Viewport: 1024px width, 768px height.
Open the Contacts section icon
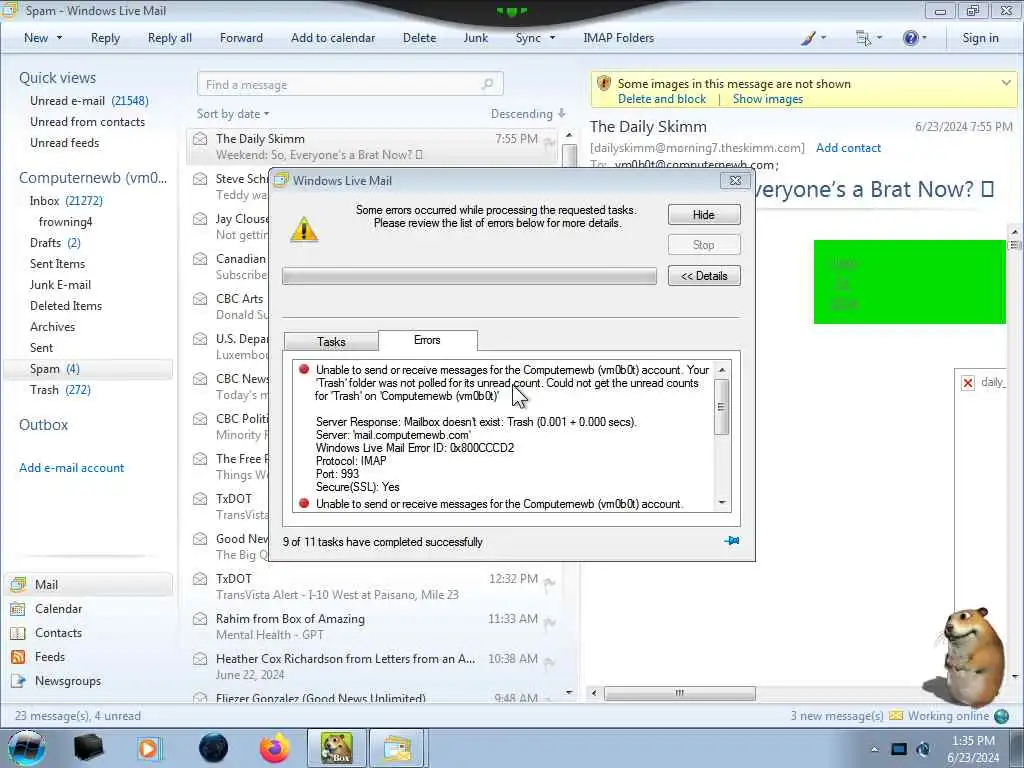point(18,633)
